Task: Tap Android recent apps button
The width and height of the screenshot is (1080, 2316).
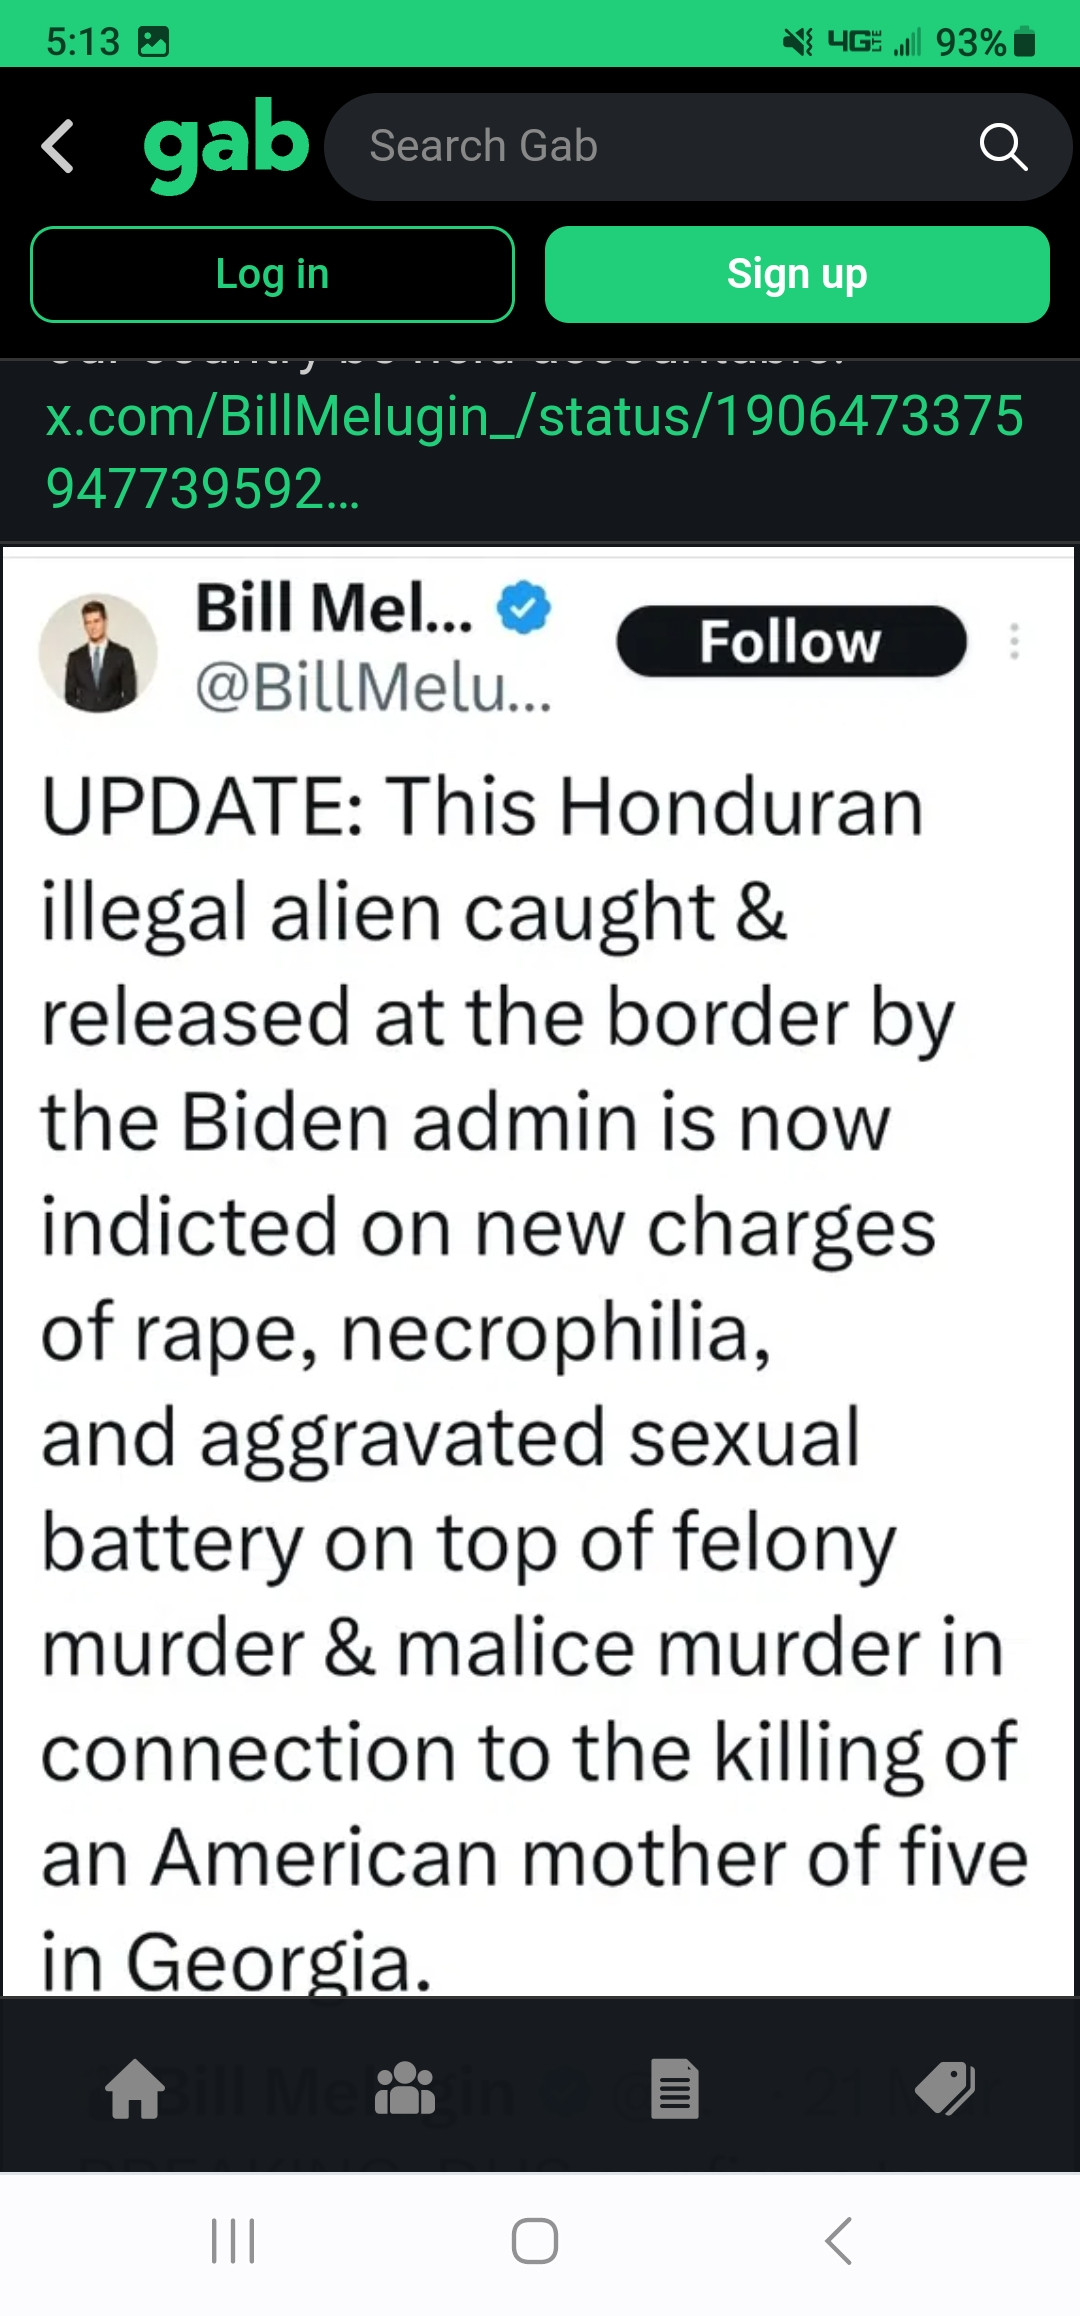Action: [x=233, y=2241]
